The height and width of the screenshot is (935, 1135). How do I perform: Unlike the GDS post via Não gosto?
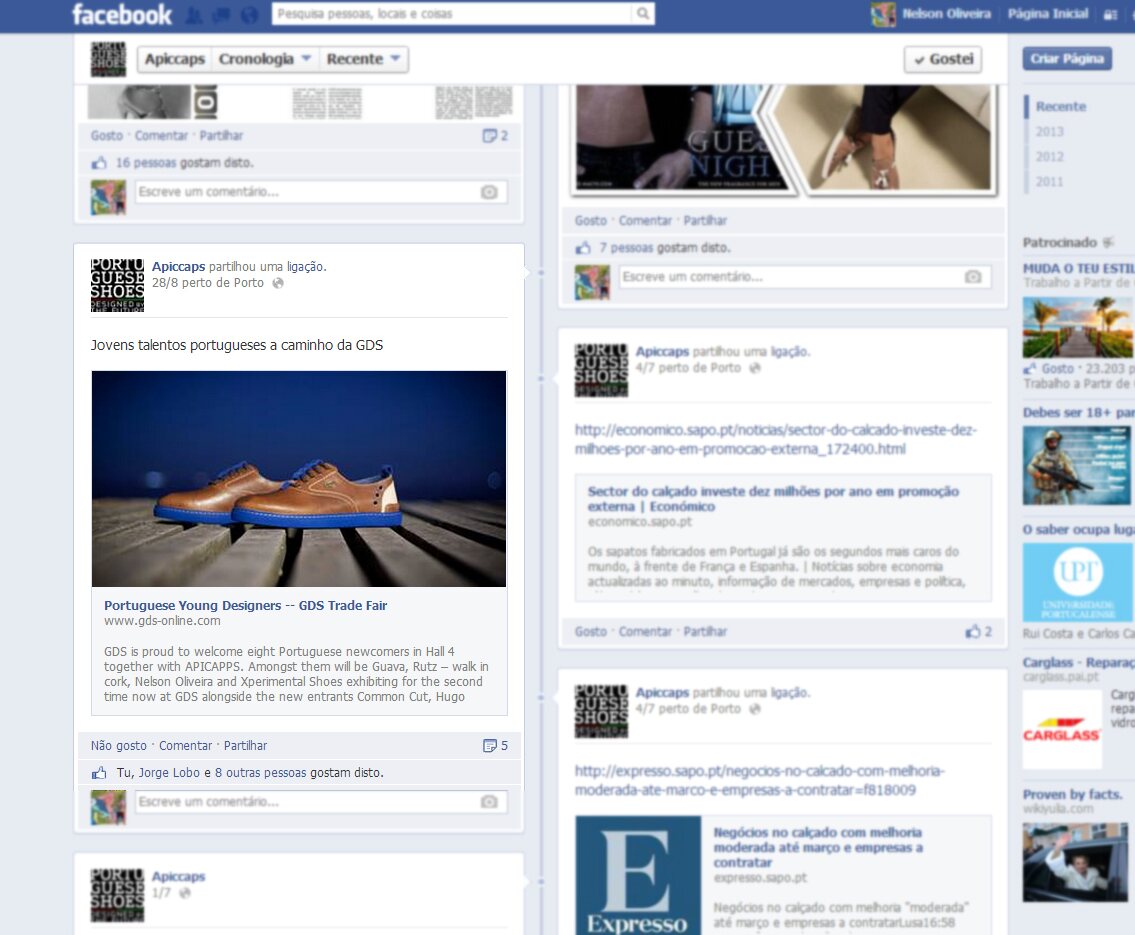click(119, 745)
